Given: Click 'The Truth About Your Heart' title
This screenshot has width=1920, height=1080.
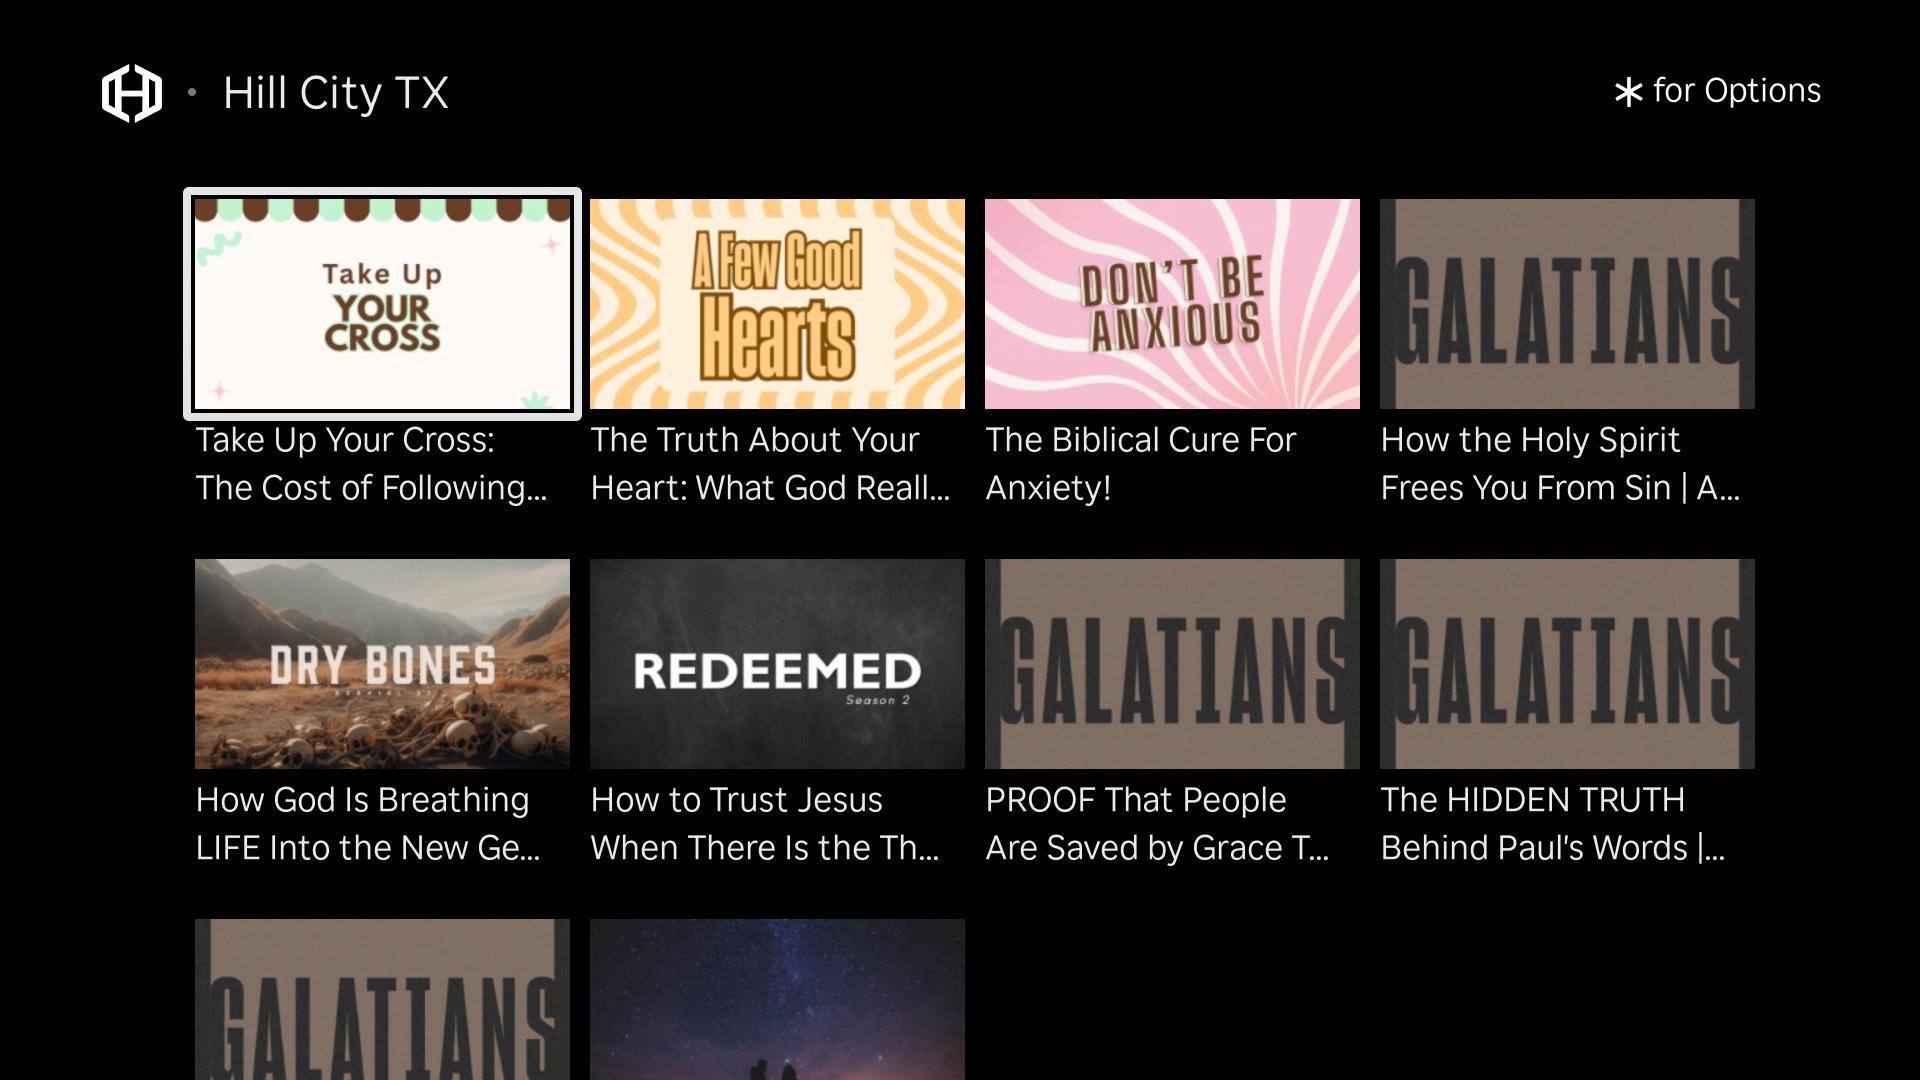Looking at the screenshot, I should 770,464.
